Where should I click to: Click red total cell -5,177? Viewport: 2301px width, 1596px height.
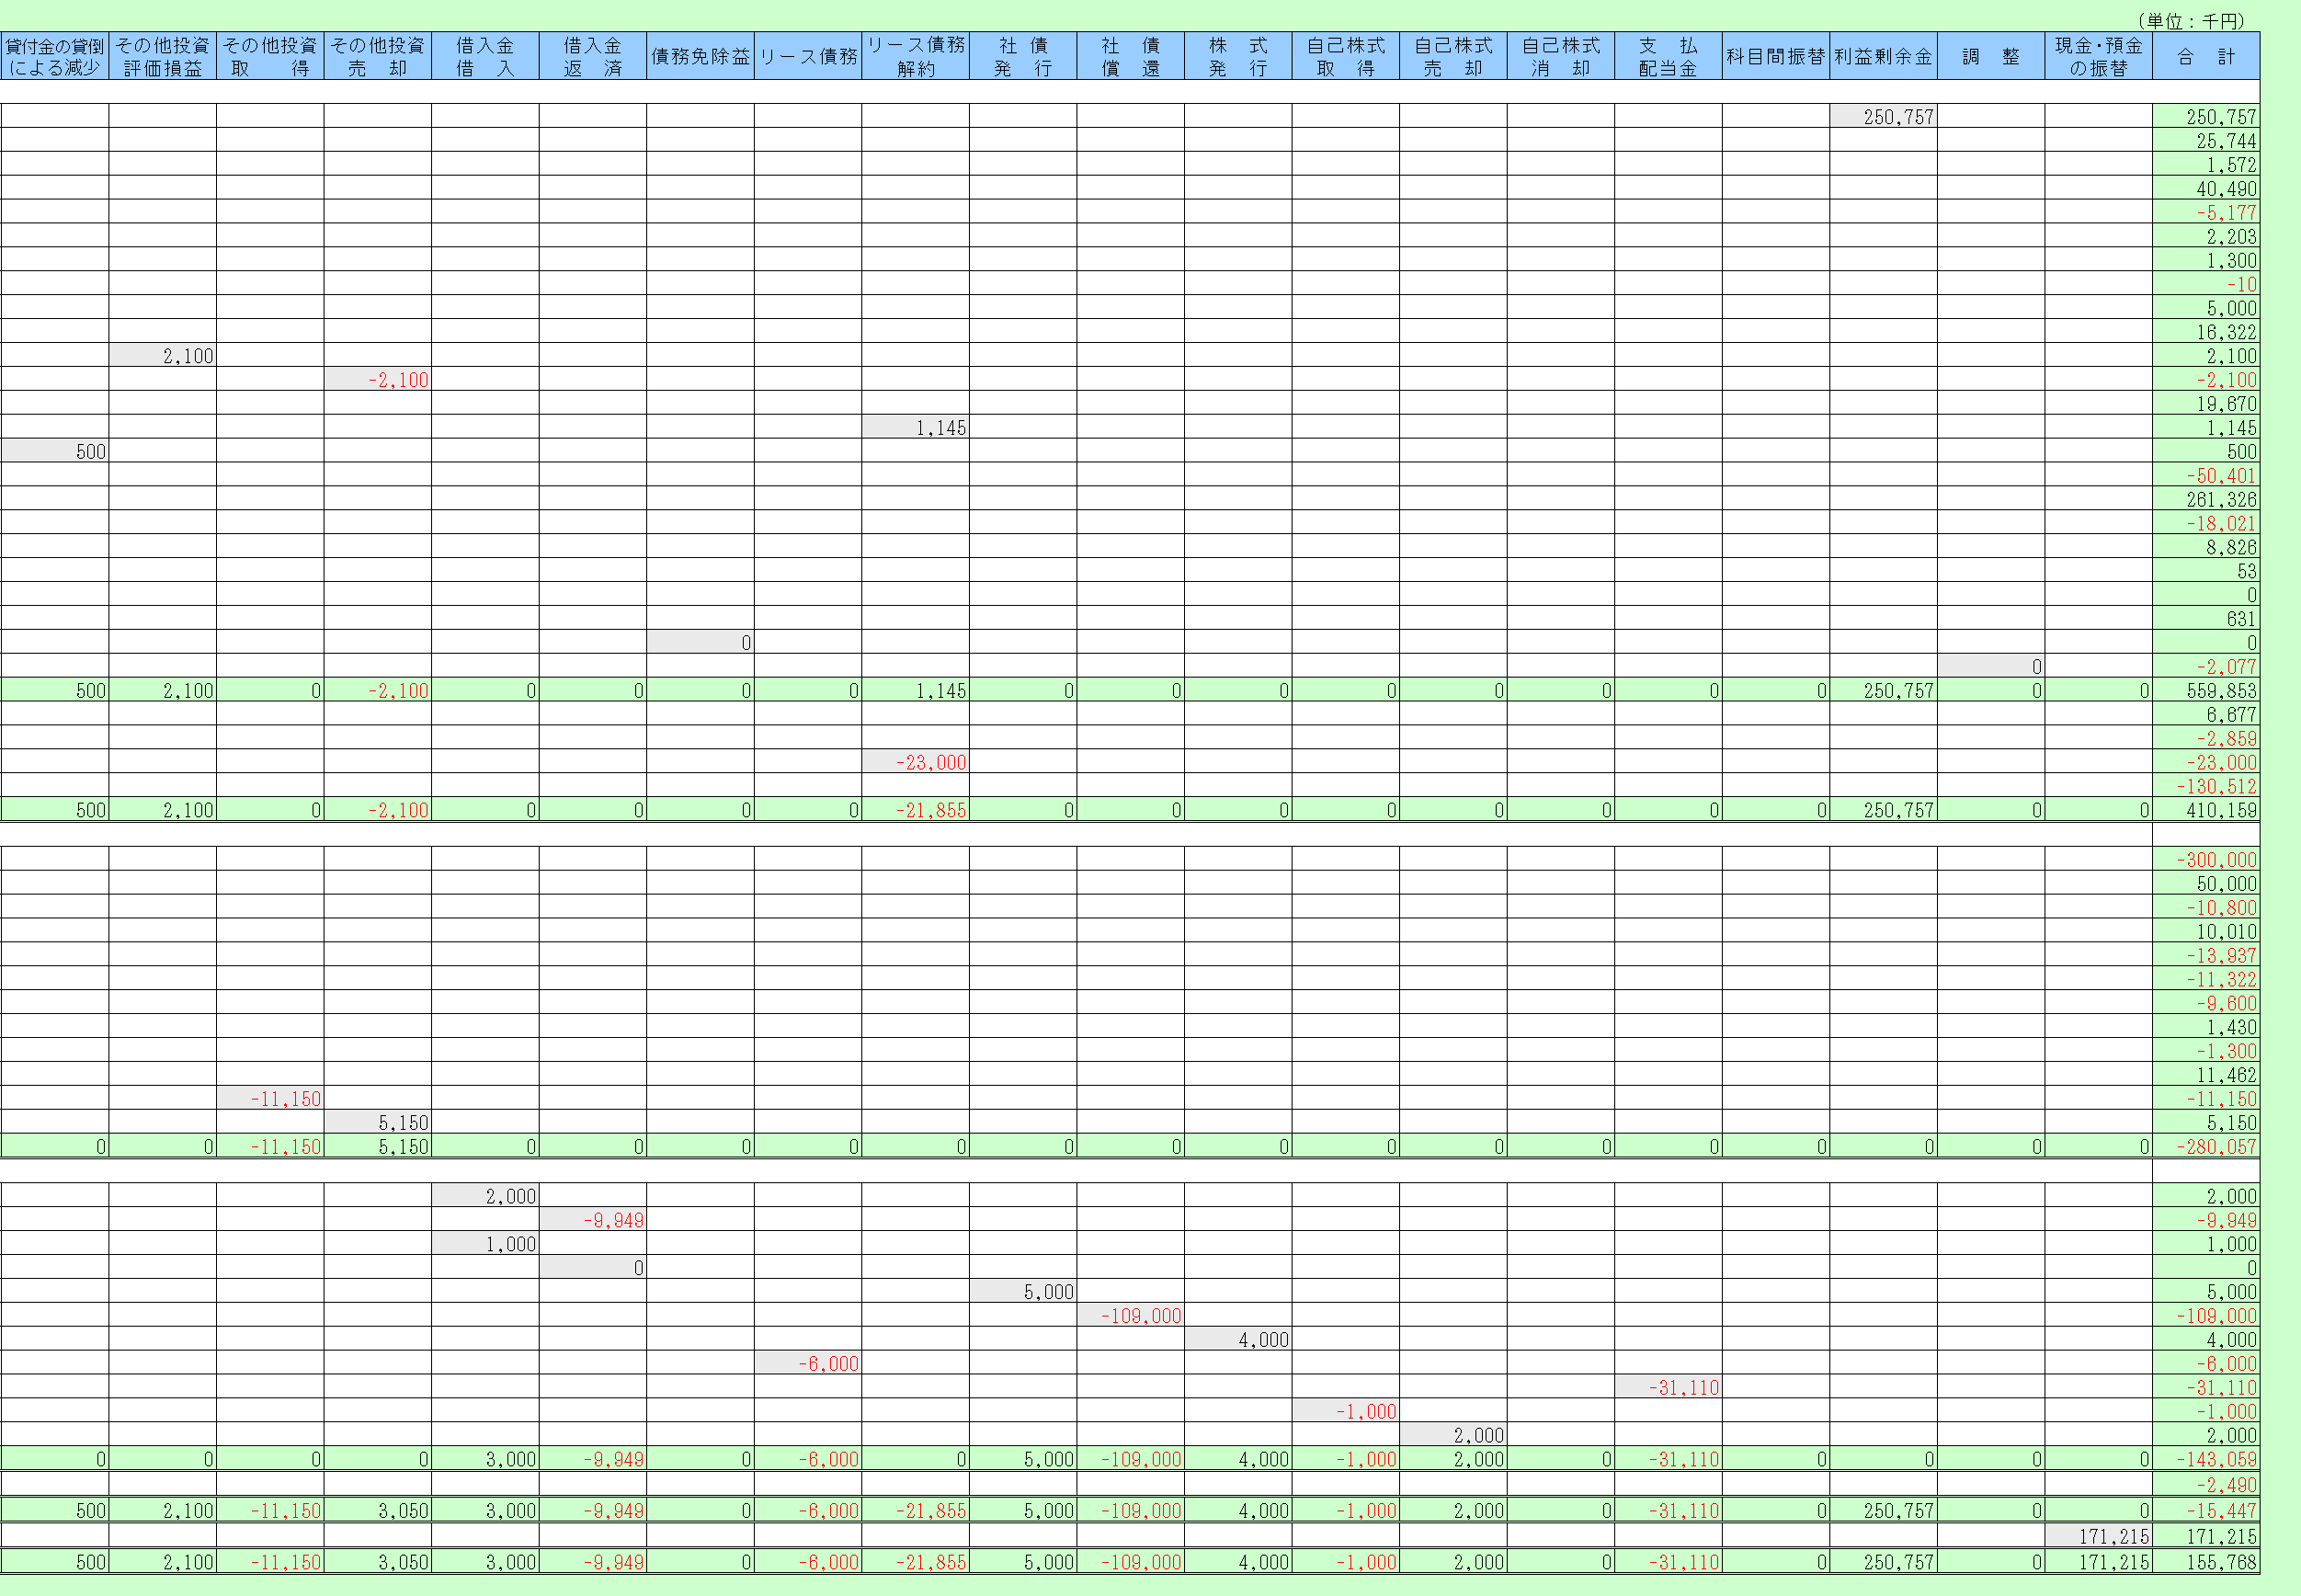click(x=2206, y=213)
